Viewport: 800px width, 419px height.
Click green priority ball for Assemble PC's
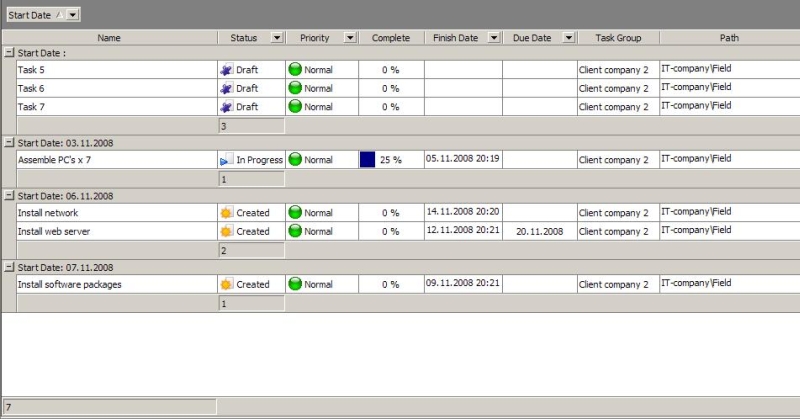[295, 159]
